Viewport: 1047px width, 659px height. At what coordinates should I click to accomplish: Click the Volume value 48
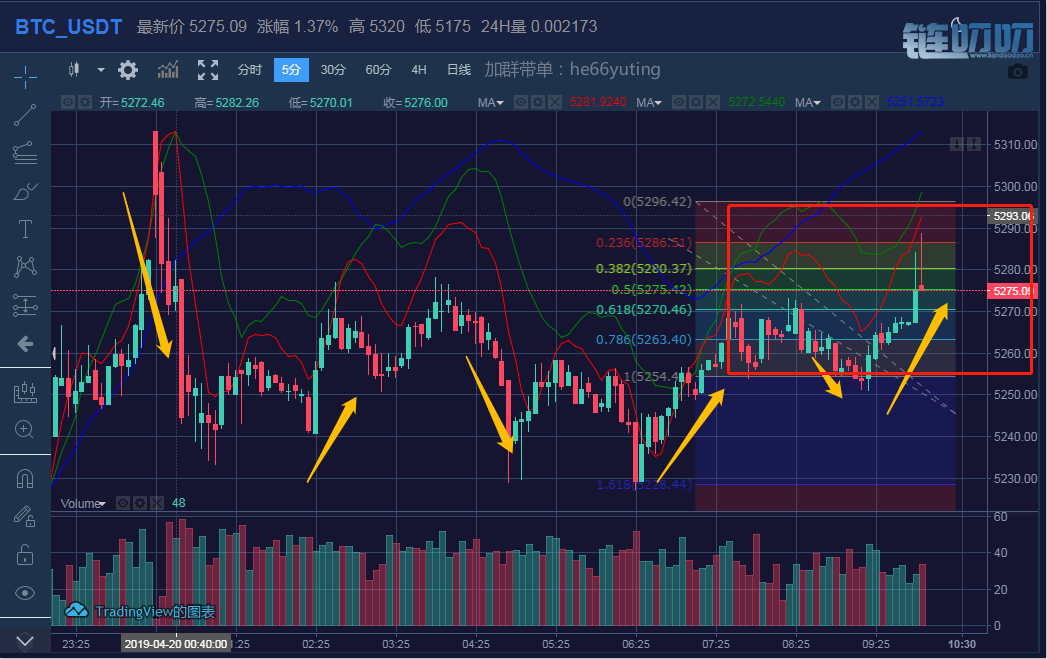coord(178,503)
